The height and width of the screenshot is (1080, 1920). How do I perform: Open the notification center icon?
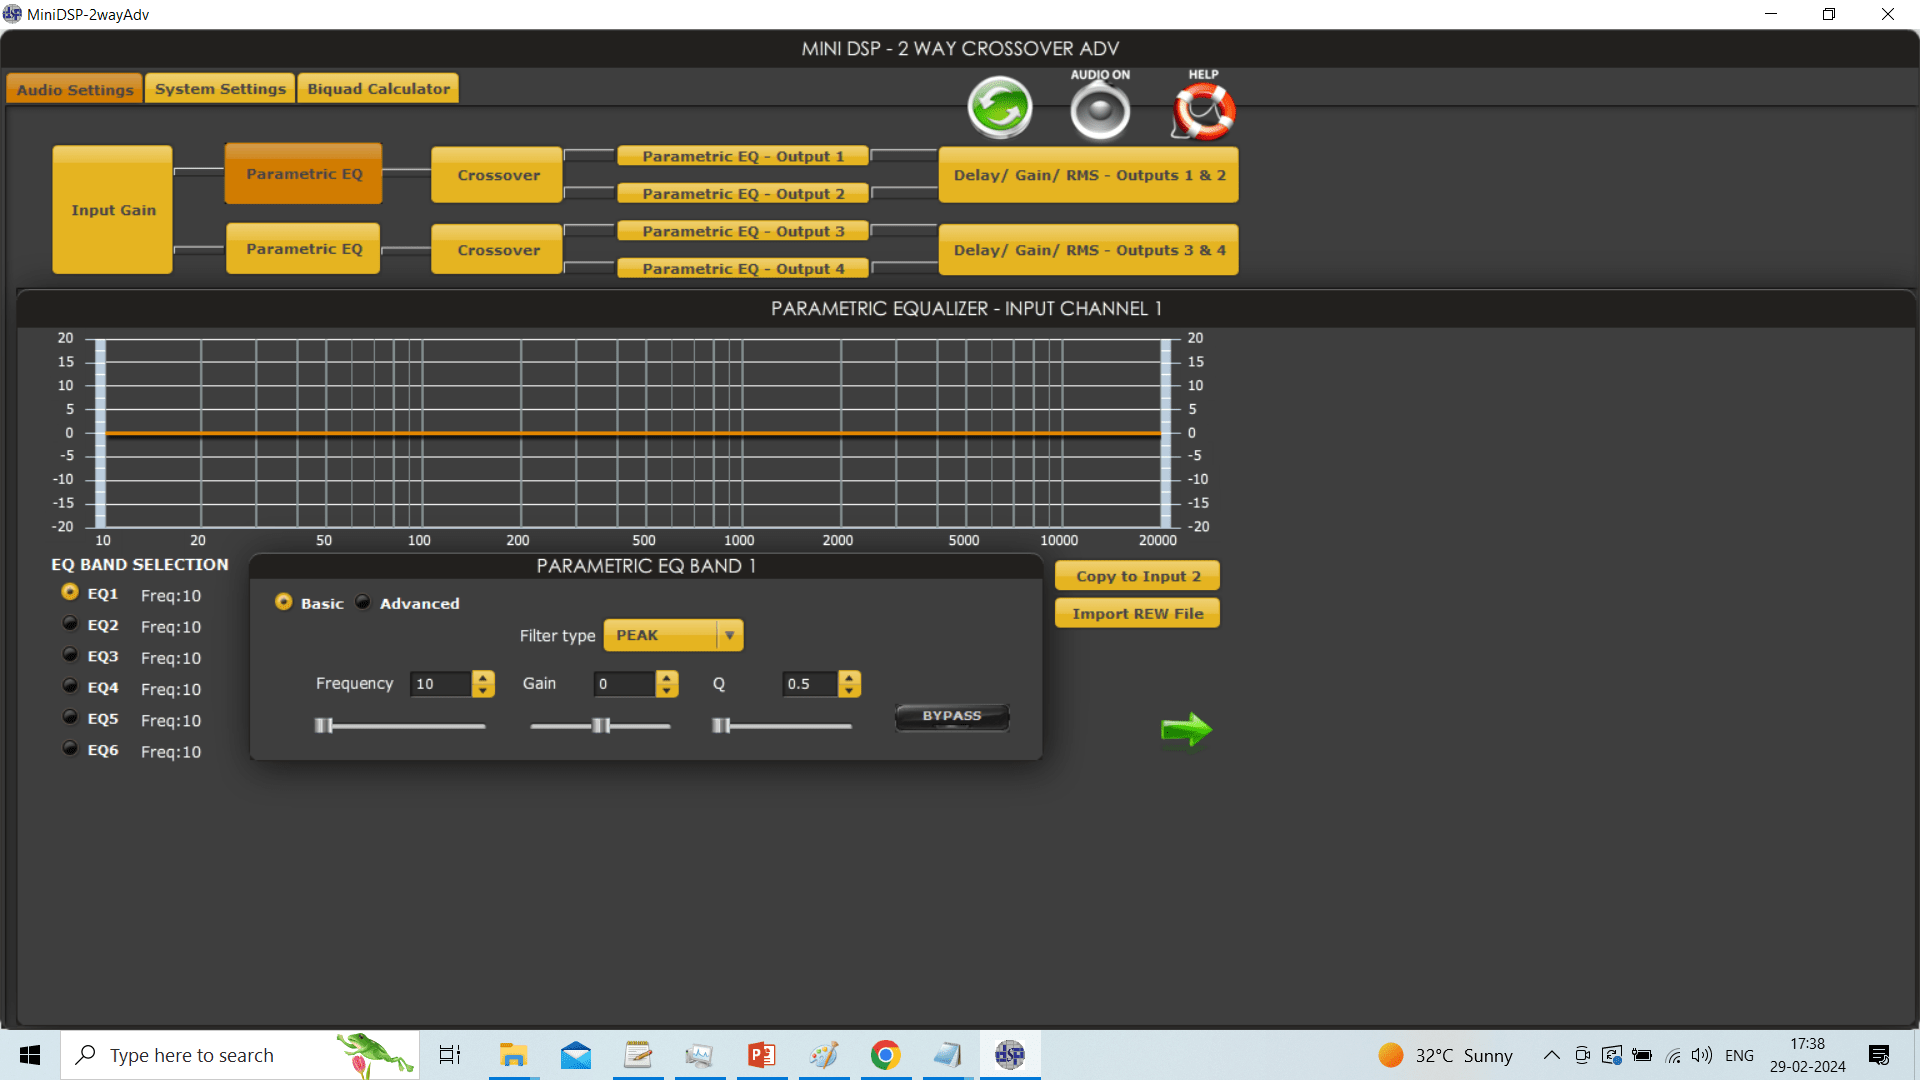coord(1879,1055)
